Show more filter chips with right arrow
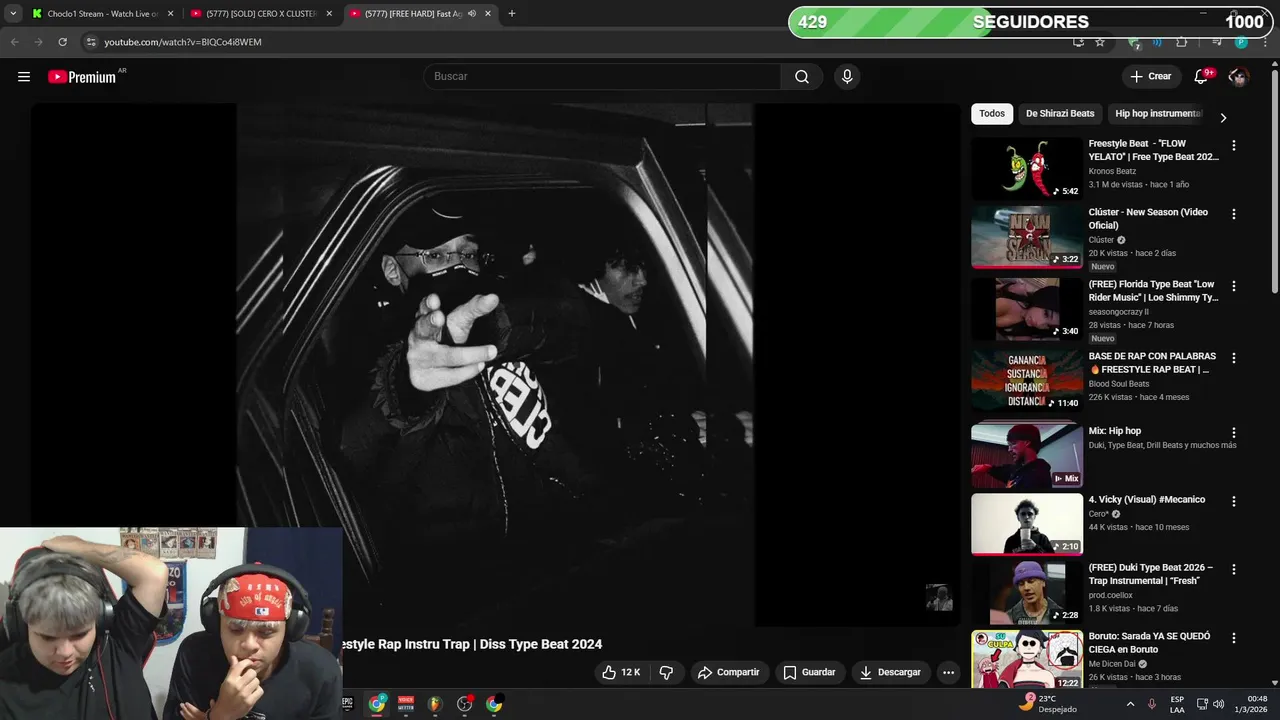The image size is (1280, 720). 1222,117
